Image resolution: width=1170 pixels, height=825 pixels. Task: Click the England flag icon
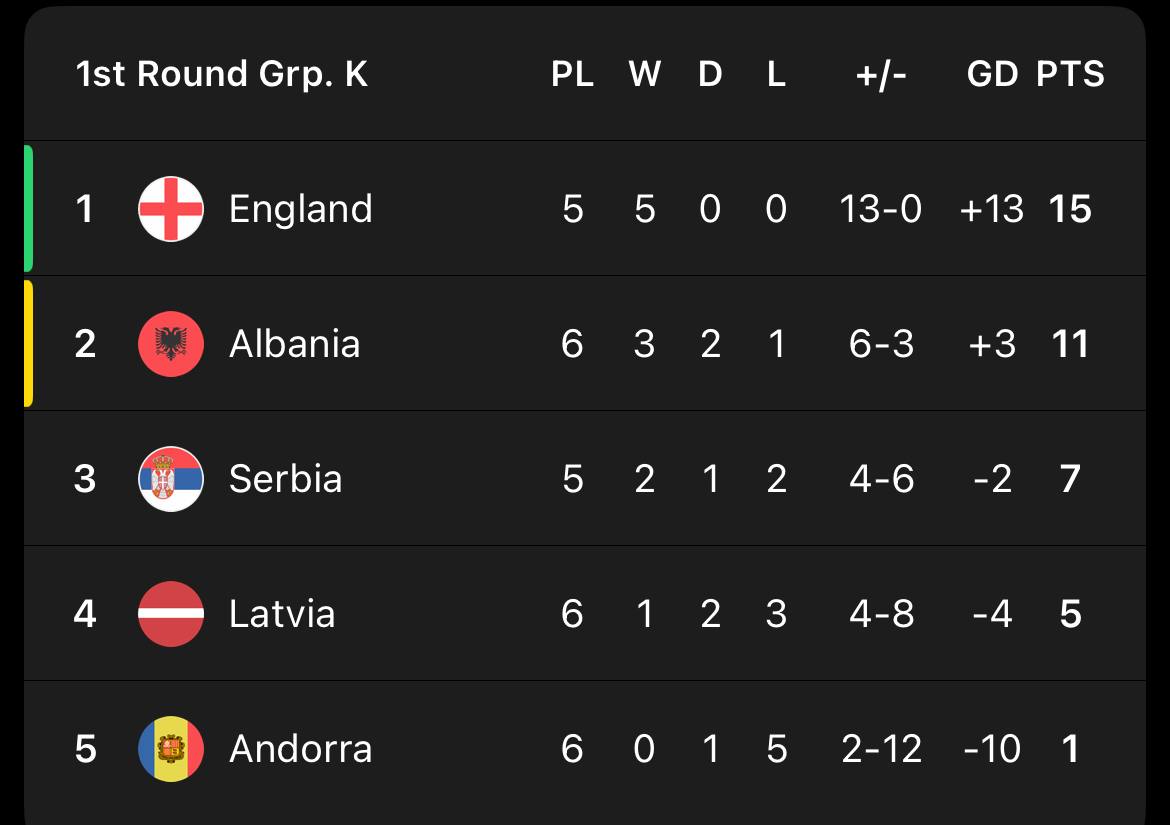171,209
